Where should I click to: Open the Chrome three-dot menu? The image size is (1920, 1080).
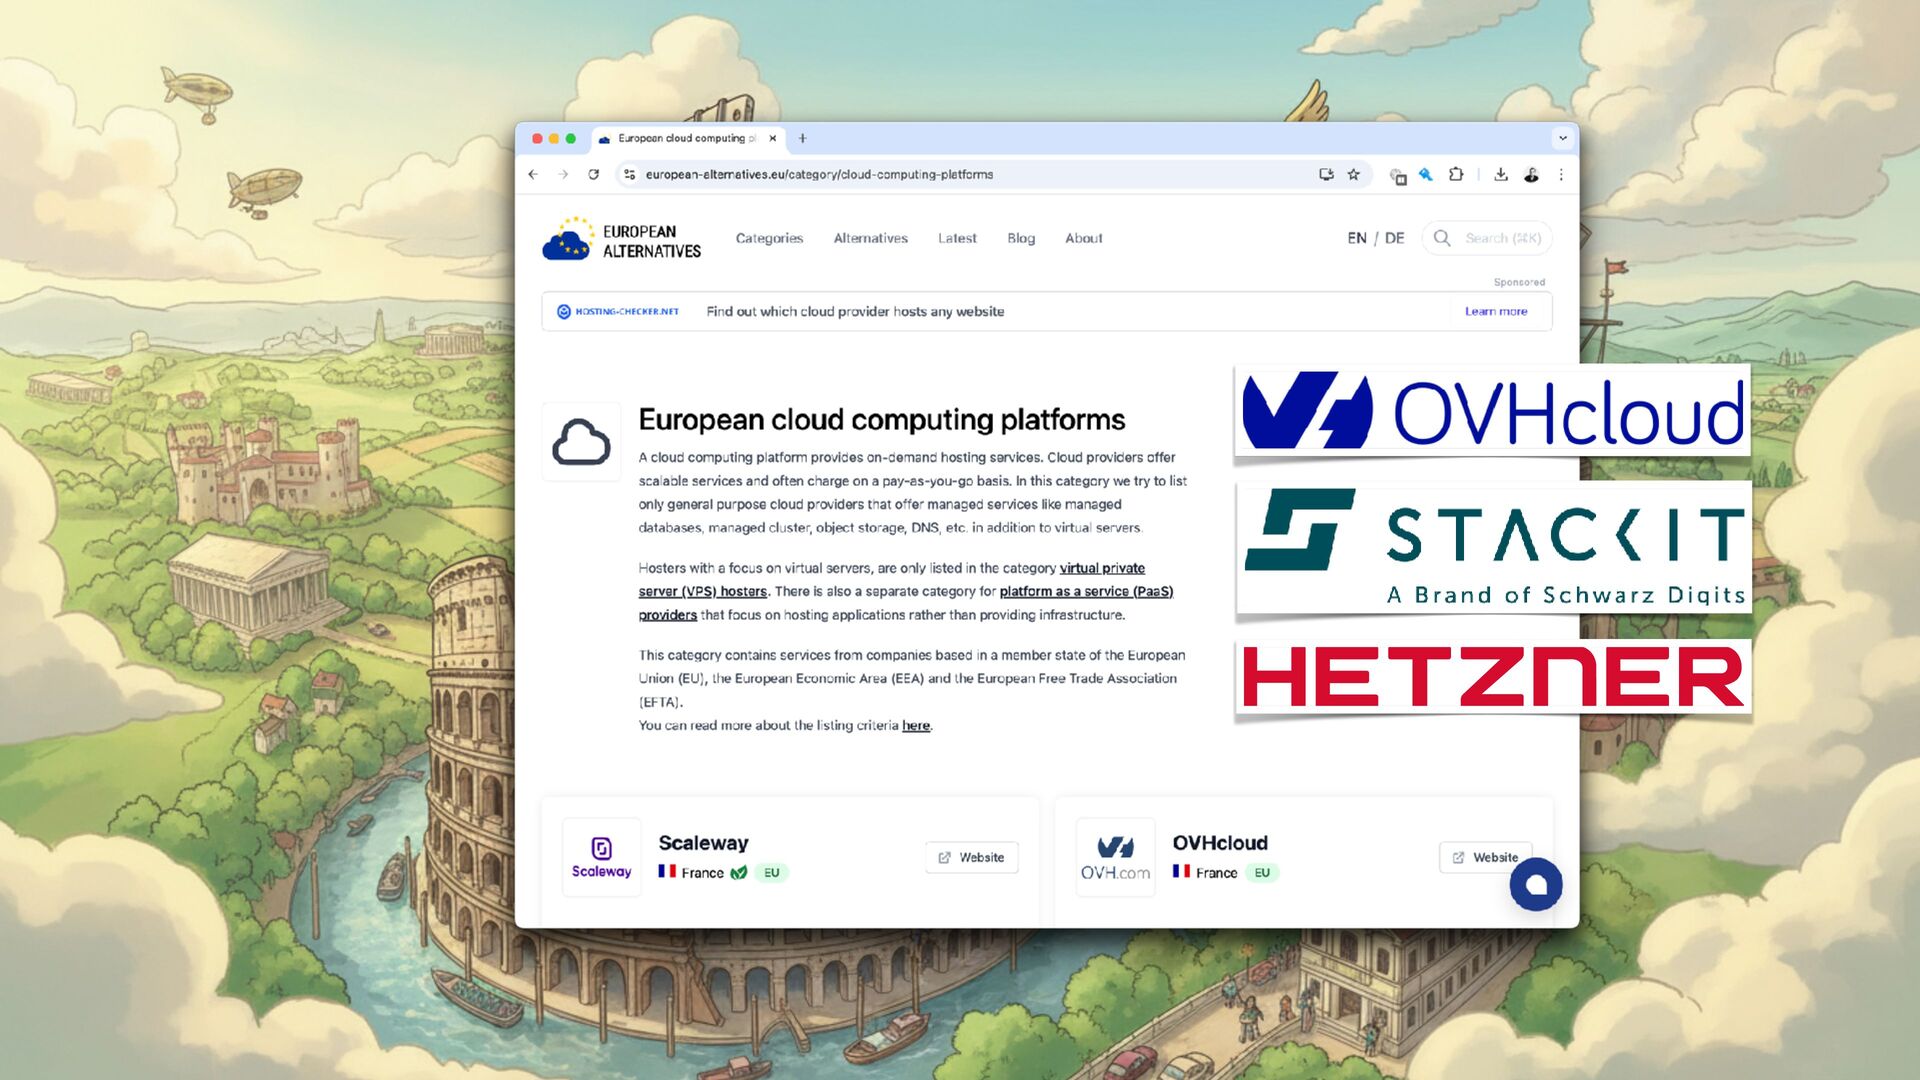(1561, 174)
